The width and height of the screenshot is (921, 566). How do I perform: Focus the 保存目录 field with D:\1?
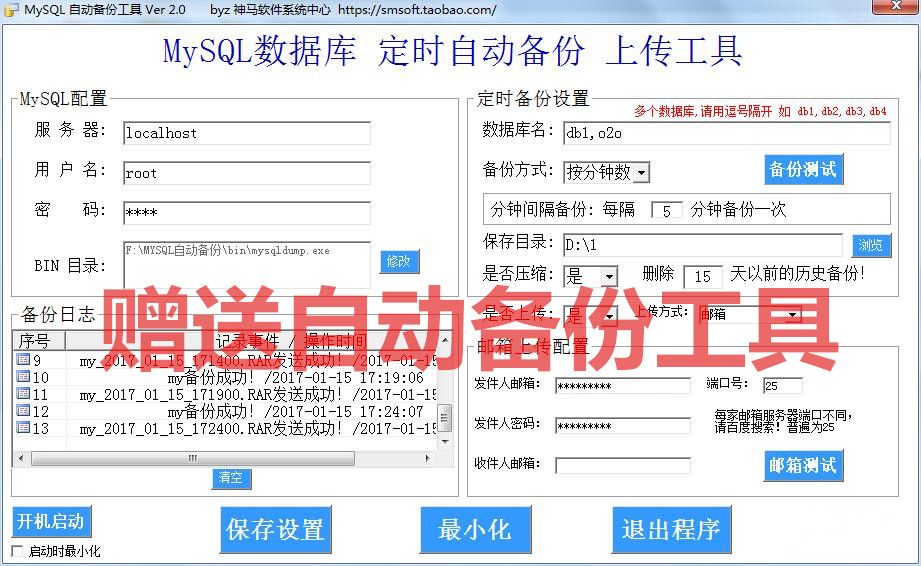point(703,244)
